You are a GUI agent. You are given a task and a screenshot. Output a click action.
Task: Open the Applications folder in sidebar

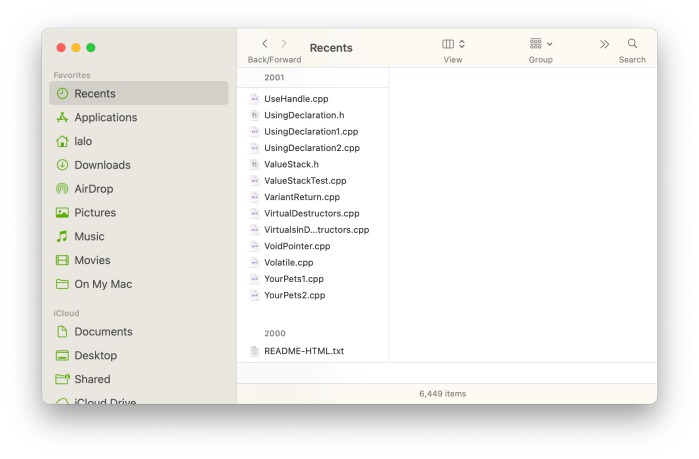click(105, 117)
